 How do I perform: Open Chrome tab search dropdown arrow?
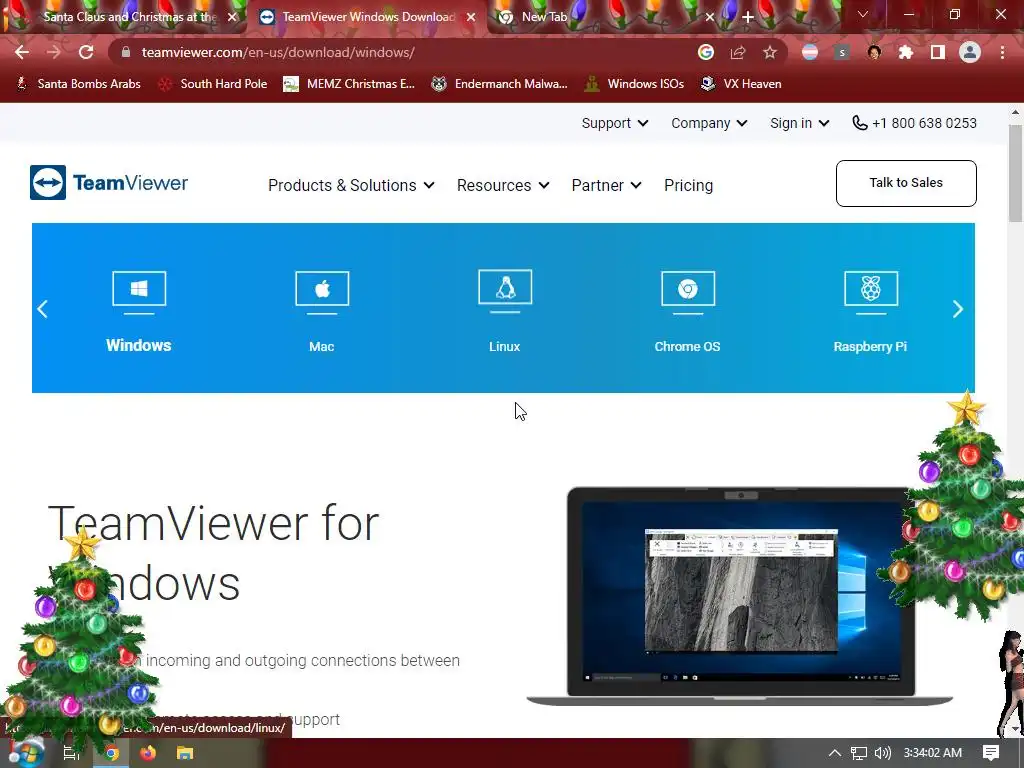coord(863,14)
